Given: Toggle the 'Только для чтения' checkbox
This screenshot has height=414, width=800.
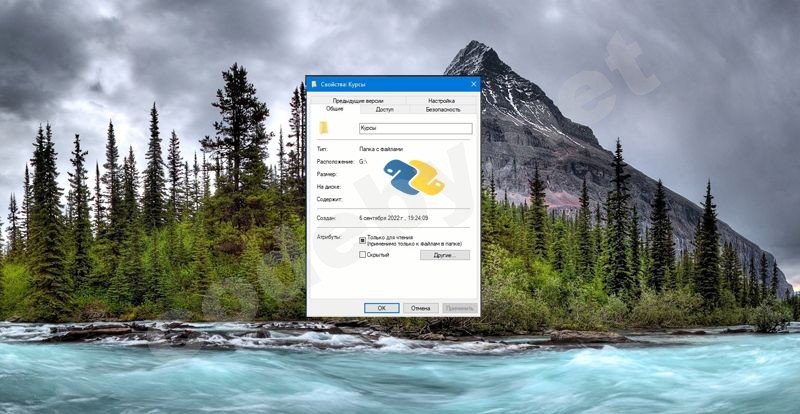Looking at the screenshot, I should 362,240.
